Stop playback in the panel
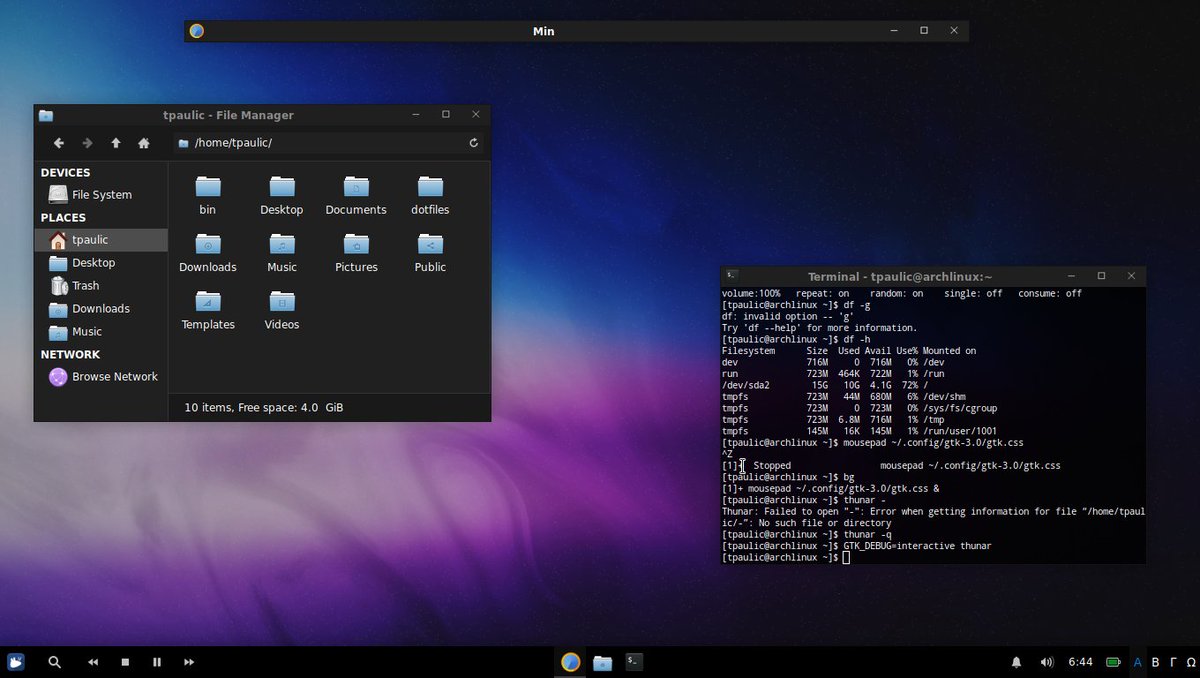The image size is (1200, 678). point(125,662)
